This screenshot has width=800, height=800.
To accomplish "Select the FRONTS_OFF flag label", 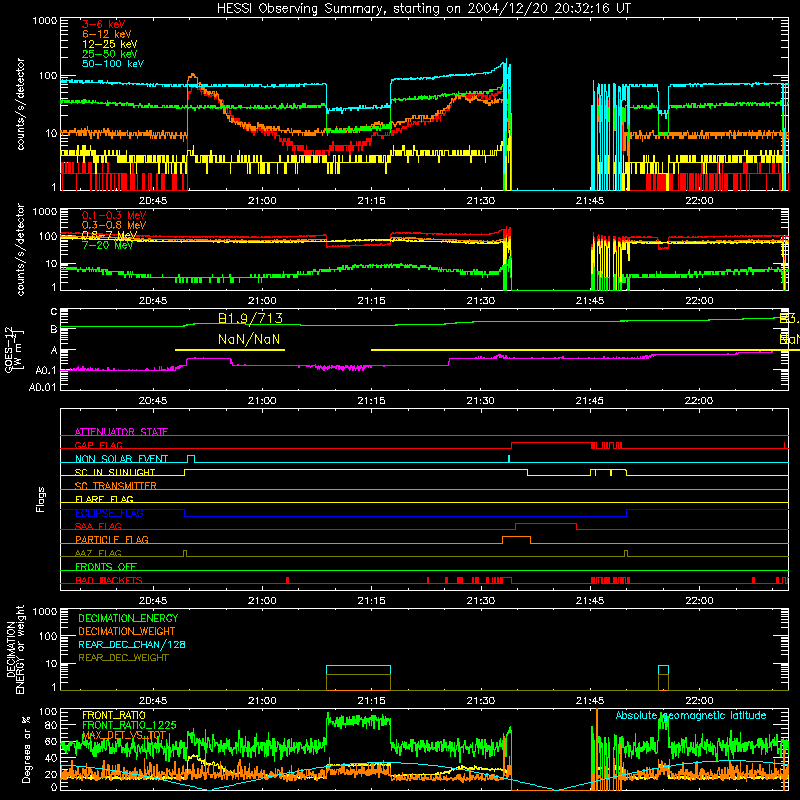I will 106,566.
